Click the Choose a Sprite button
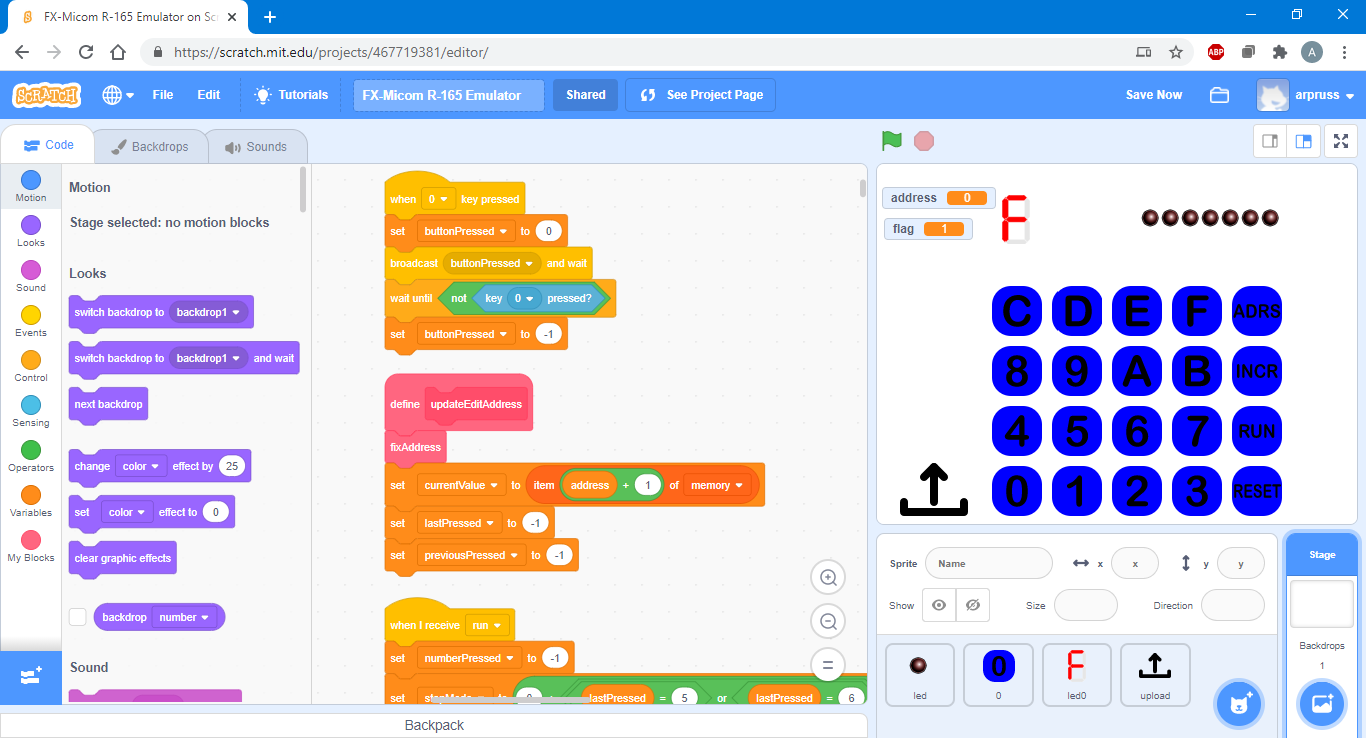The height and width of the screenshot is (738, 1366). coord(1239,703)
